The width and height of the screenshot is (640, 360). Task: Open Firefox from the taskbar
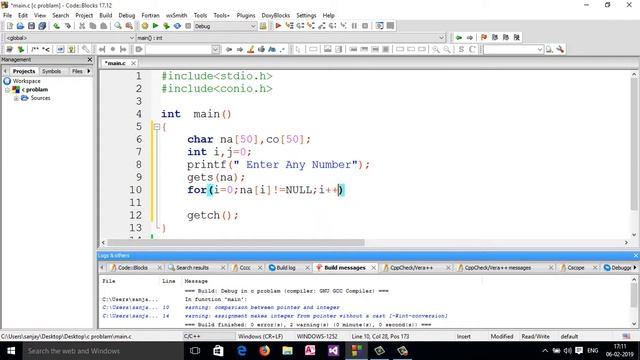click(x=264, y=351)
